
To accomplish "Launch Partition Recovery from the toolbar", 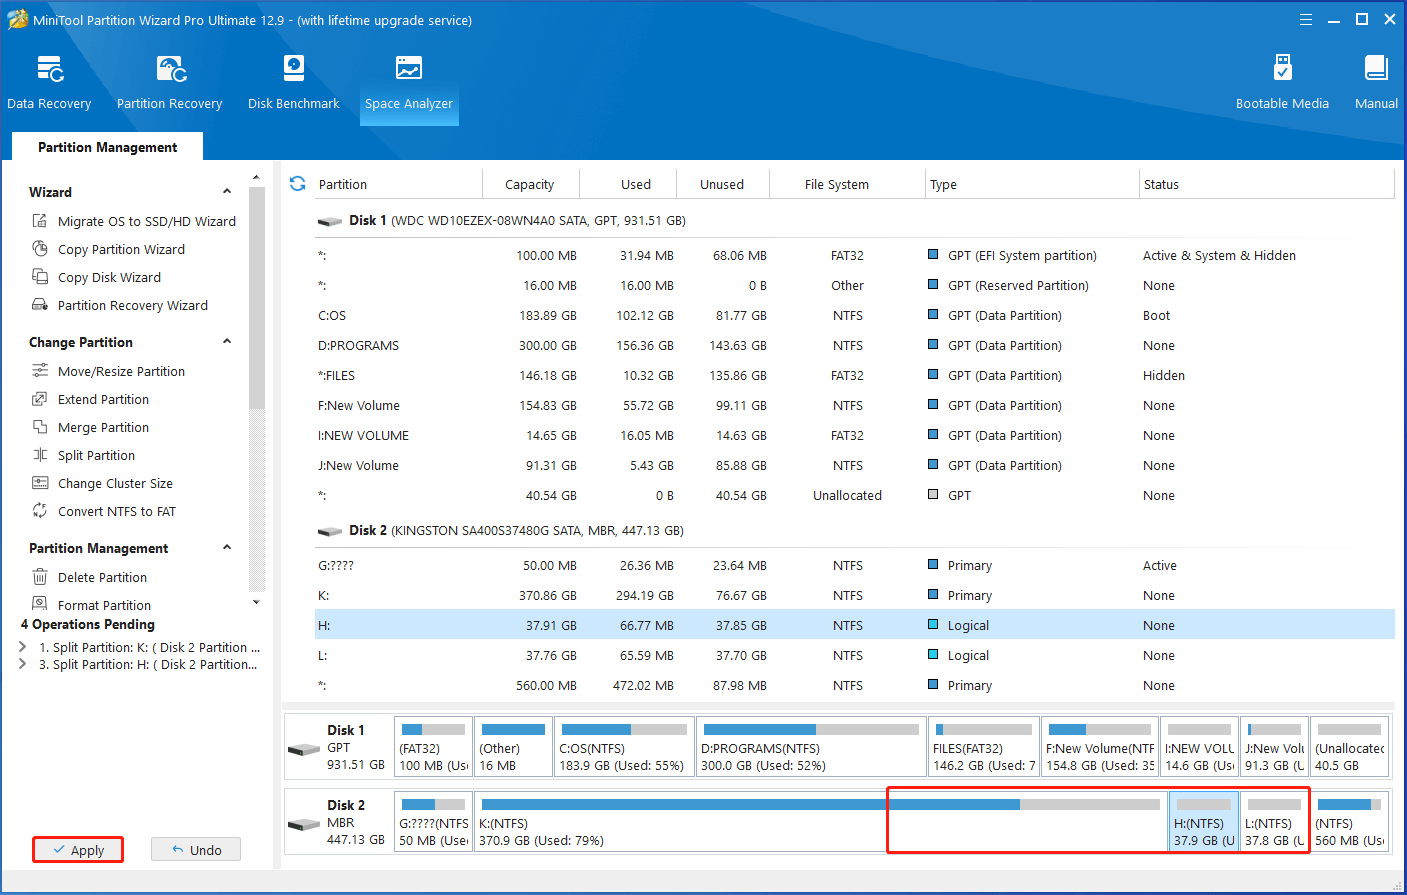I will 169,83.
